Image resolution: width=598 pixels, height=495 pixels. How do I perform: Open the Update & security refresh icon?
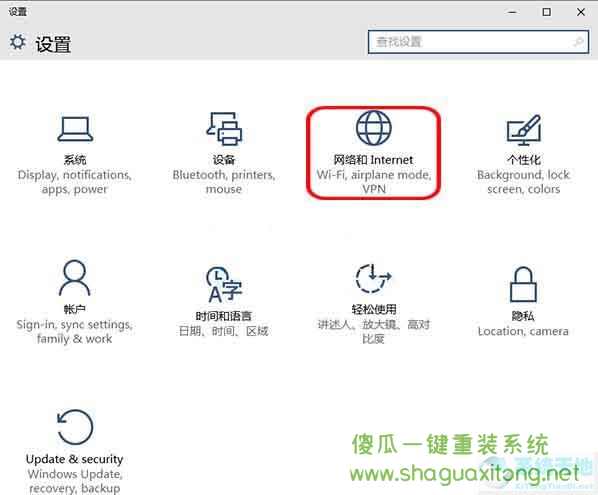[x=75, y=427]
